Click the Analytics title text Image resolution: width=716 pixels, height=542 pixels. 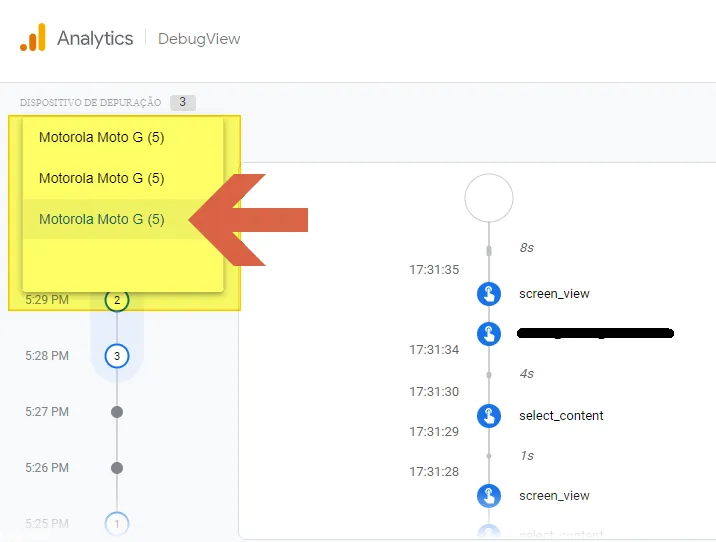pyautogui.click(x=95, y=38)
